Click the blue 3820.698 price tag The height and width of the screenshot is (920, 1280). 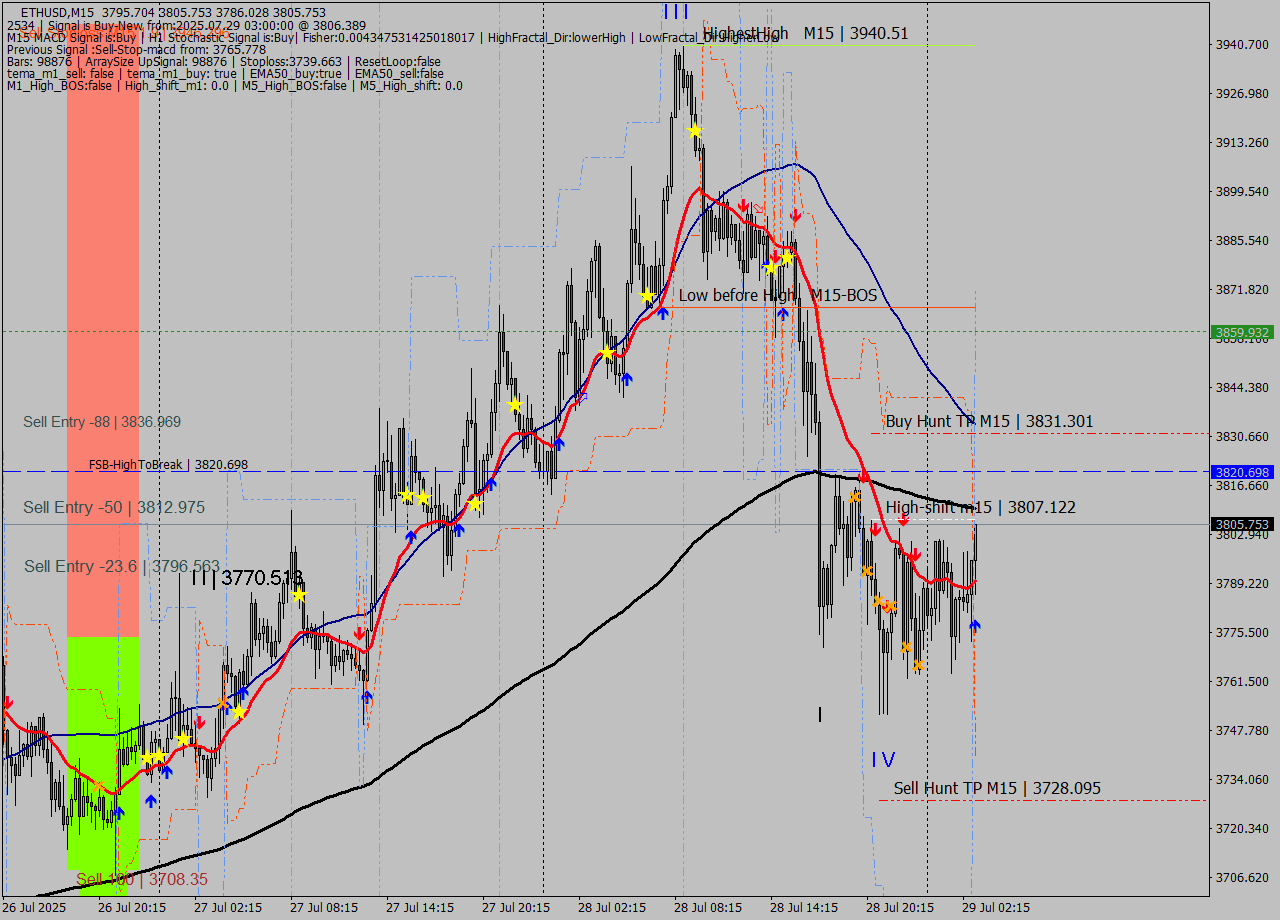click(x=1241, y=472)
